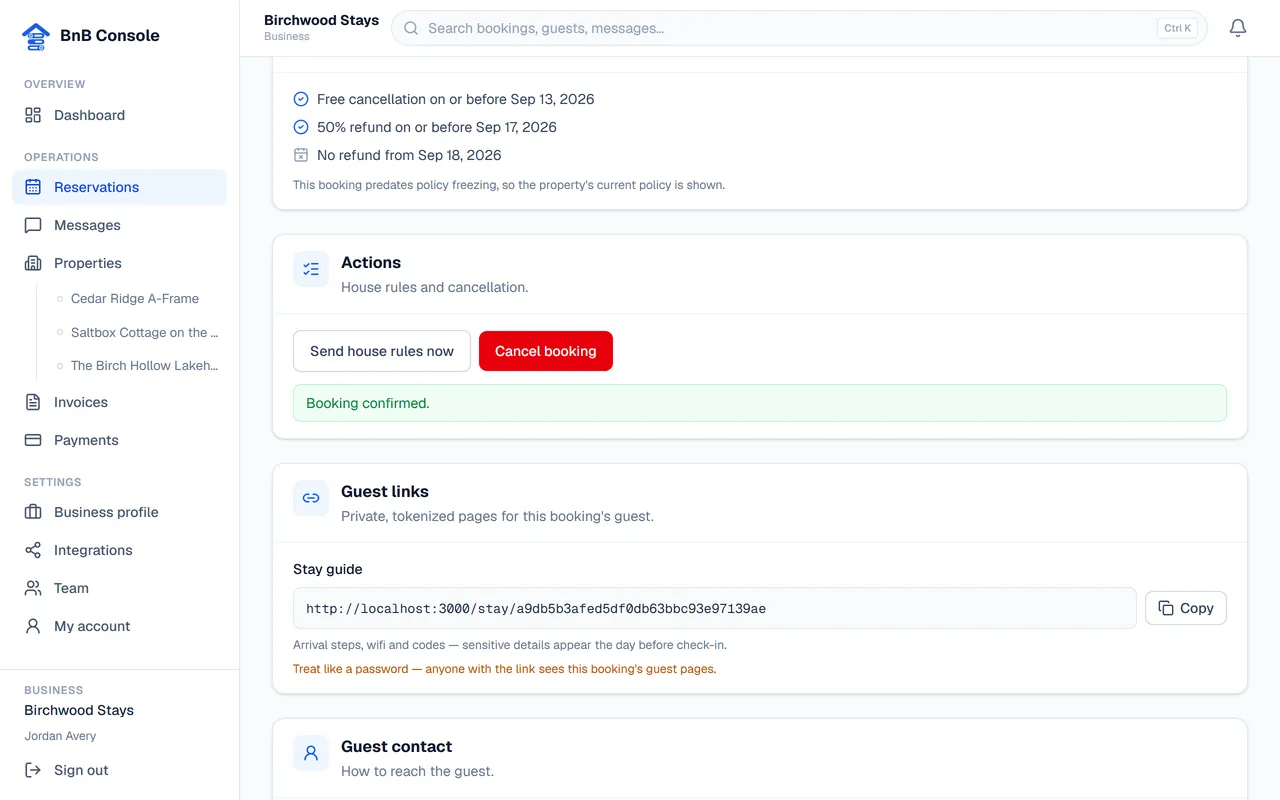This screenshot has height=800, width=1280.
Task: Click the Team people icon
Action: click(33, 588)
